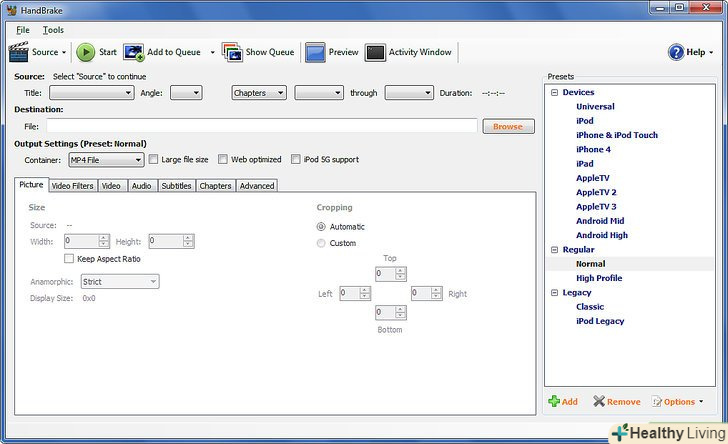
Task: Click the Options label under presets
Action: pyautogui.click(x=679, y=402)
